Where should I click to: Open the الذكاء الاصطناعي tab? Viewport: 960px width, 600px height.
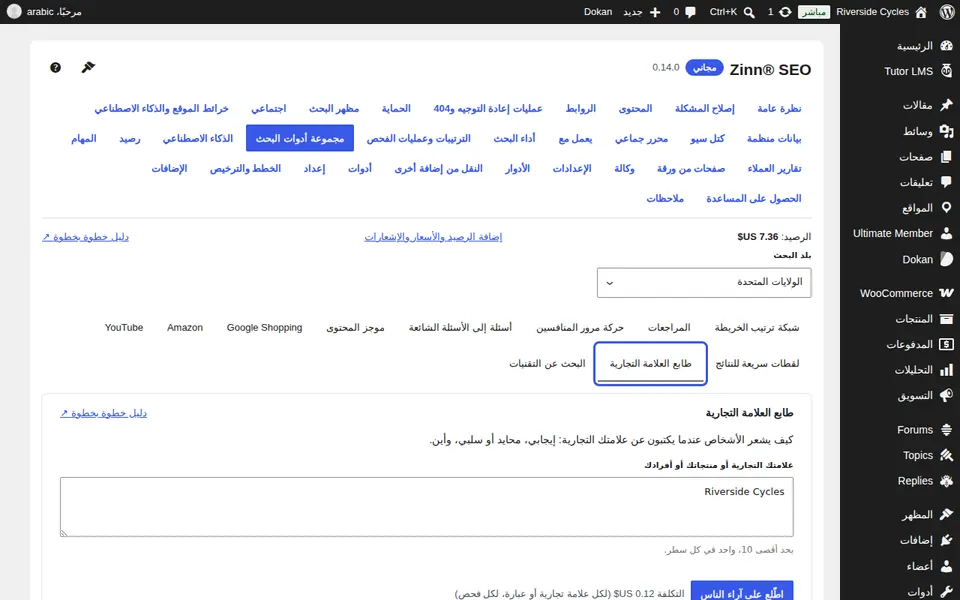click(x=198, y=138)
